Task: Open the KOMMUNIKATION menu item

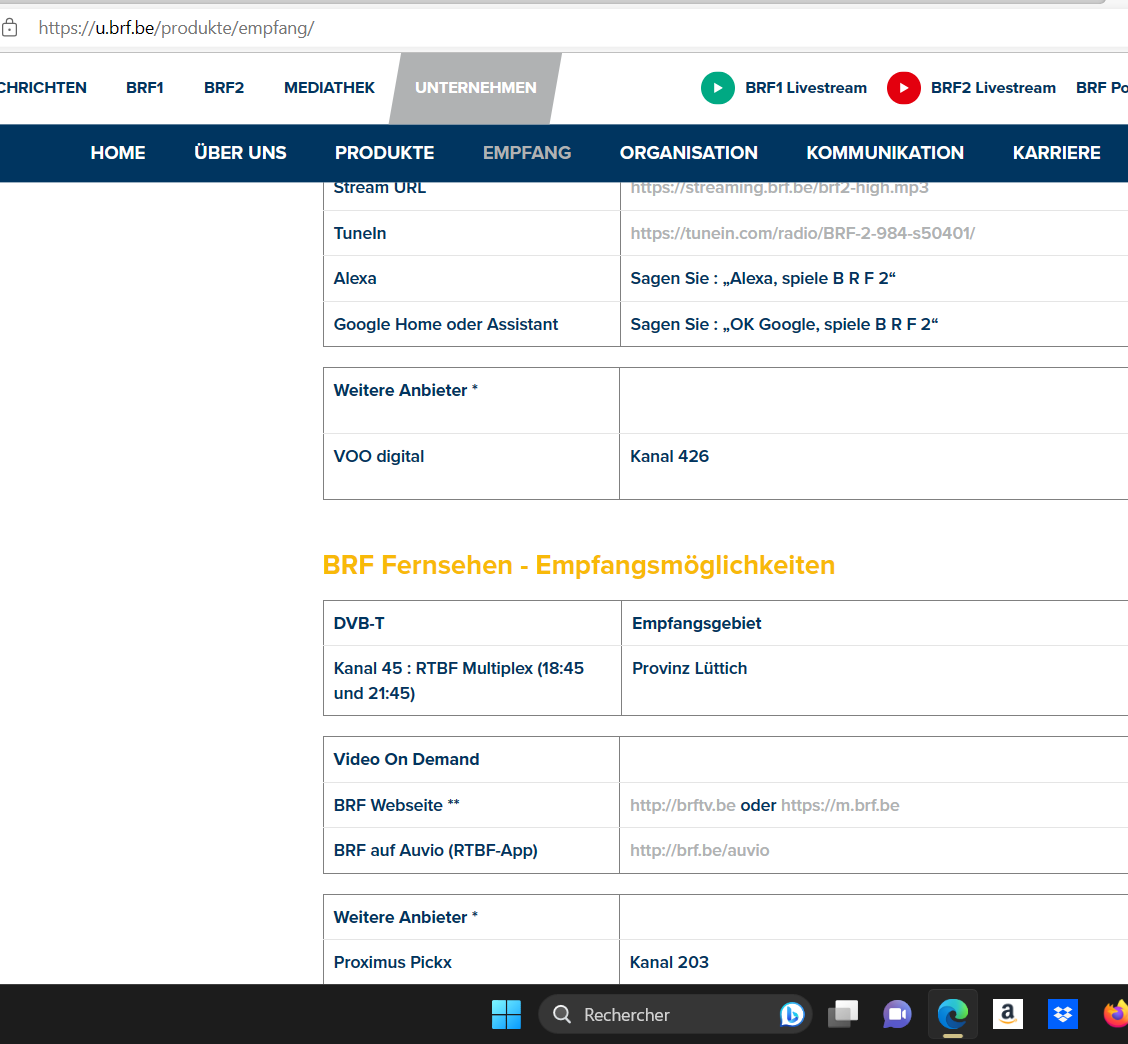Action: coord(885,153)
